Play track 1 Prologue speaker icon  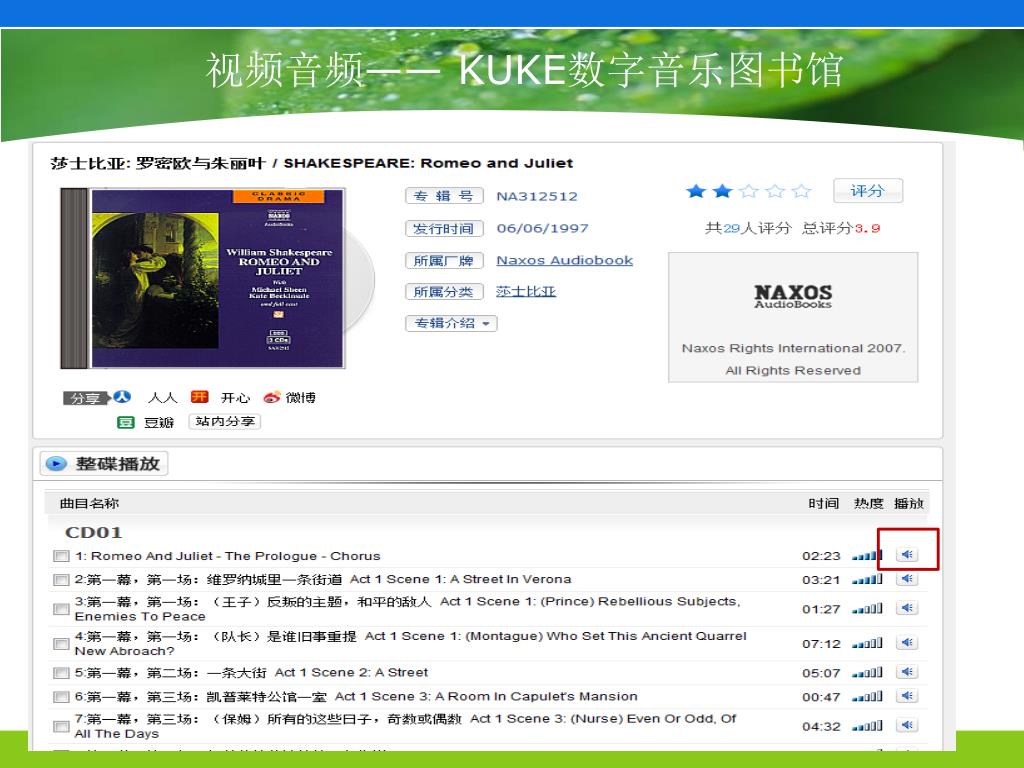[x=907, y=554]
